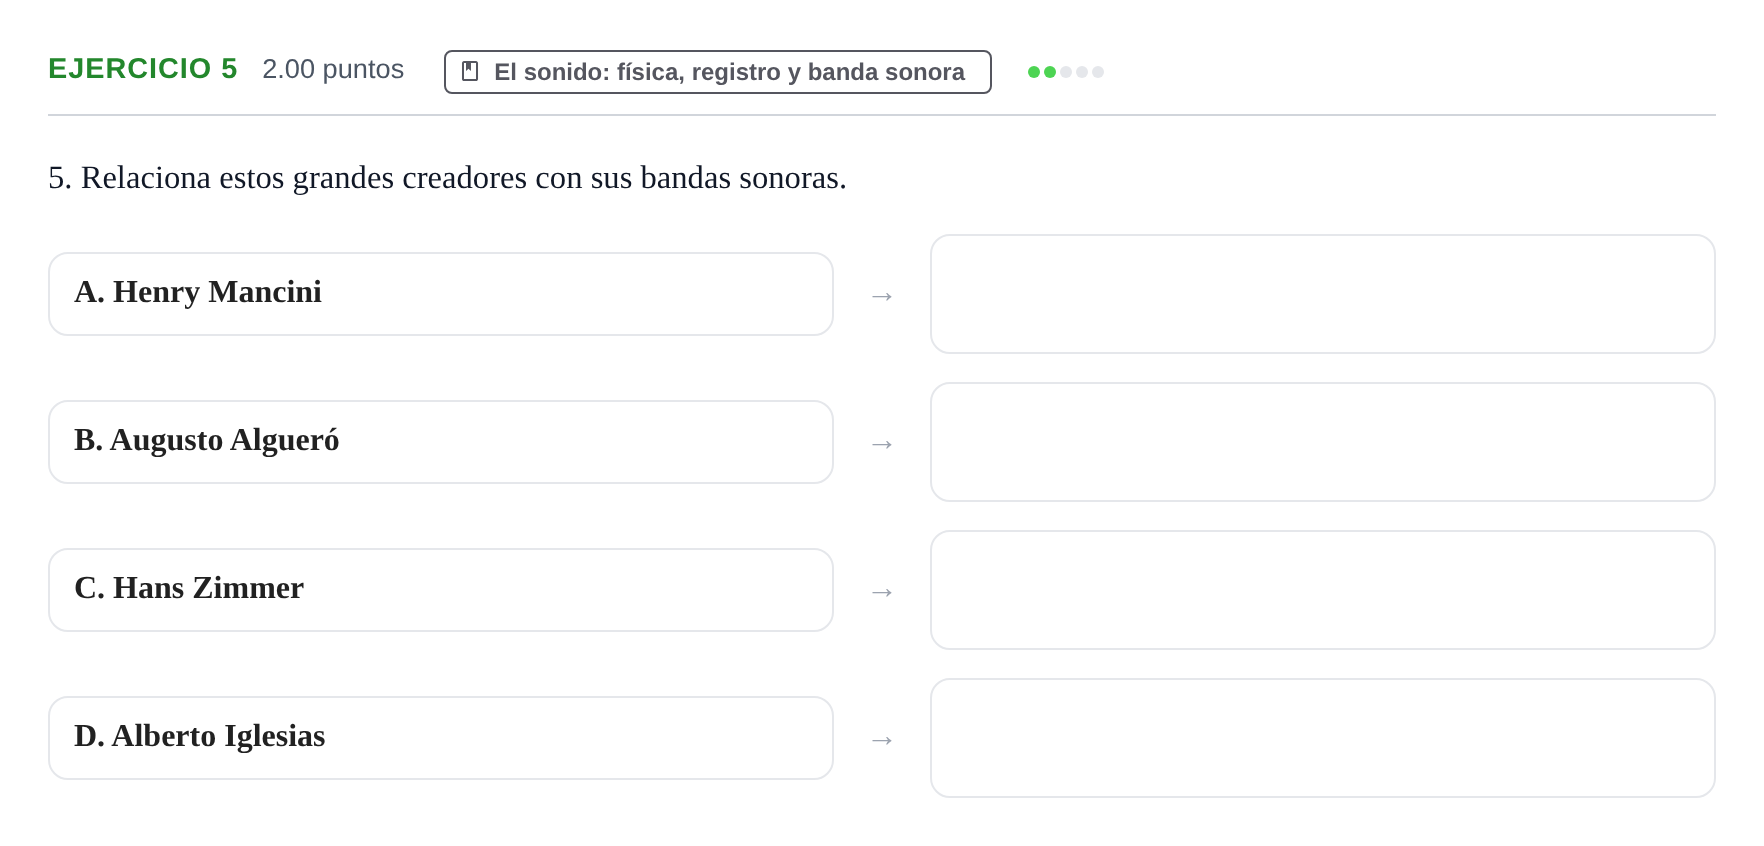Click the last gray difficulty dot

1098,72
